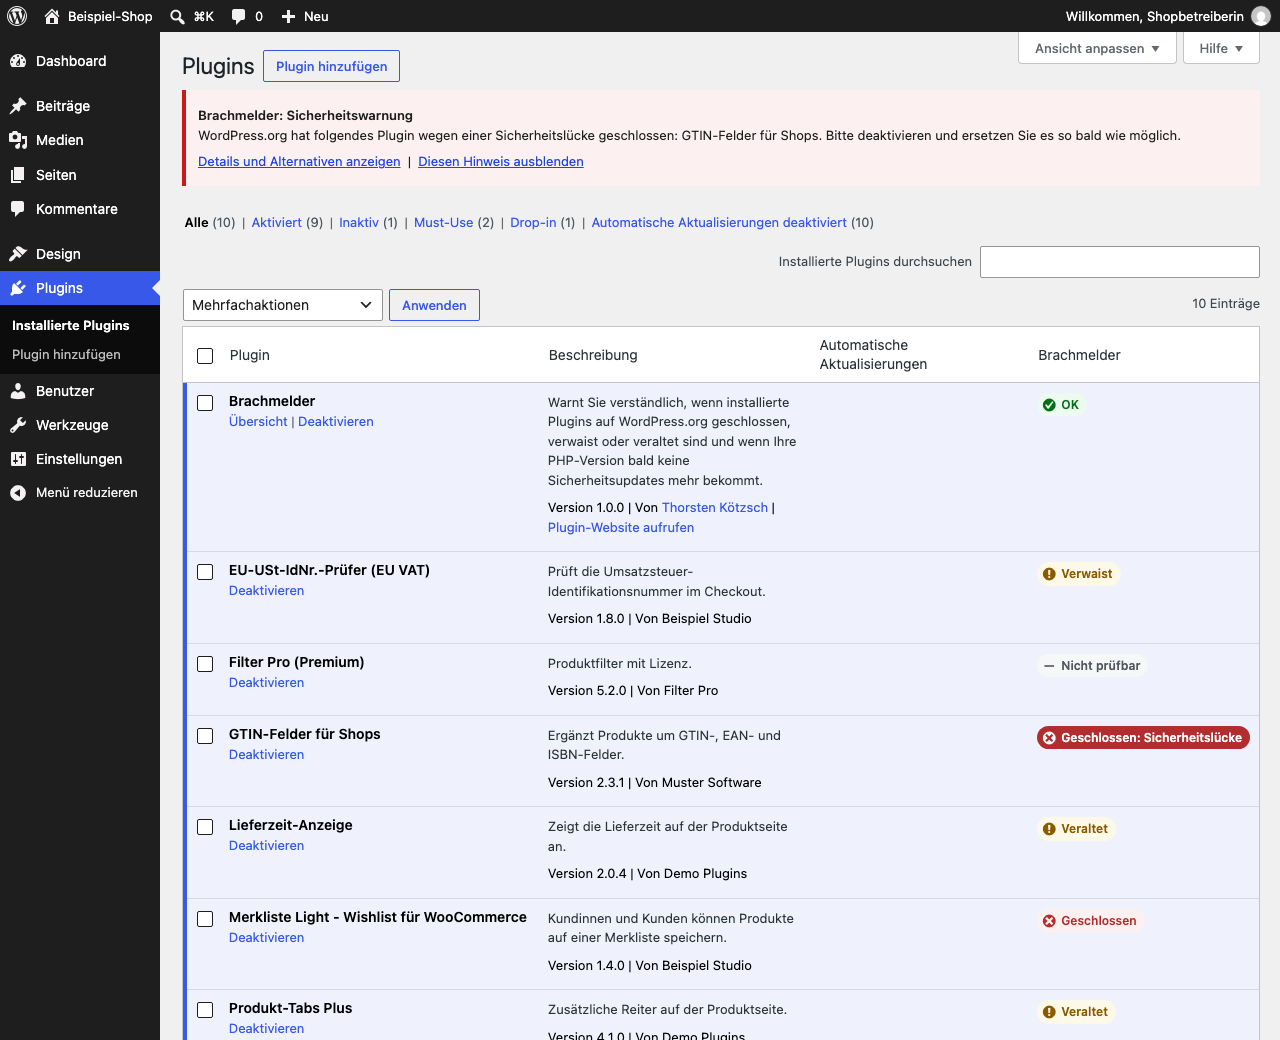Open Plugin hinzufügen sidebar submenu
The height and width of the screenshot is (1040, 1280).
click(66, 354)
